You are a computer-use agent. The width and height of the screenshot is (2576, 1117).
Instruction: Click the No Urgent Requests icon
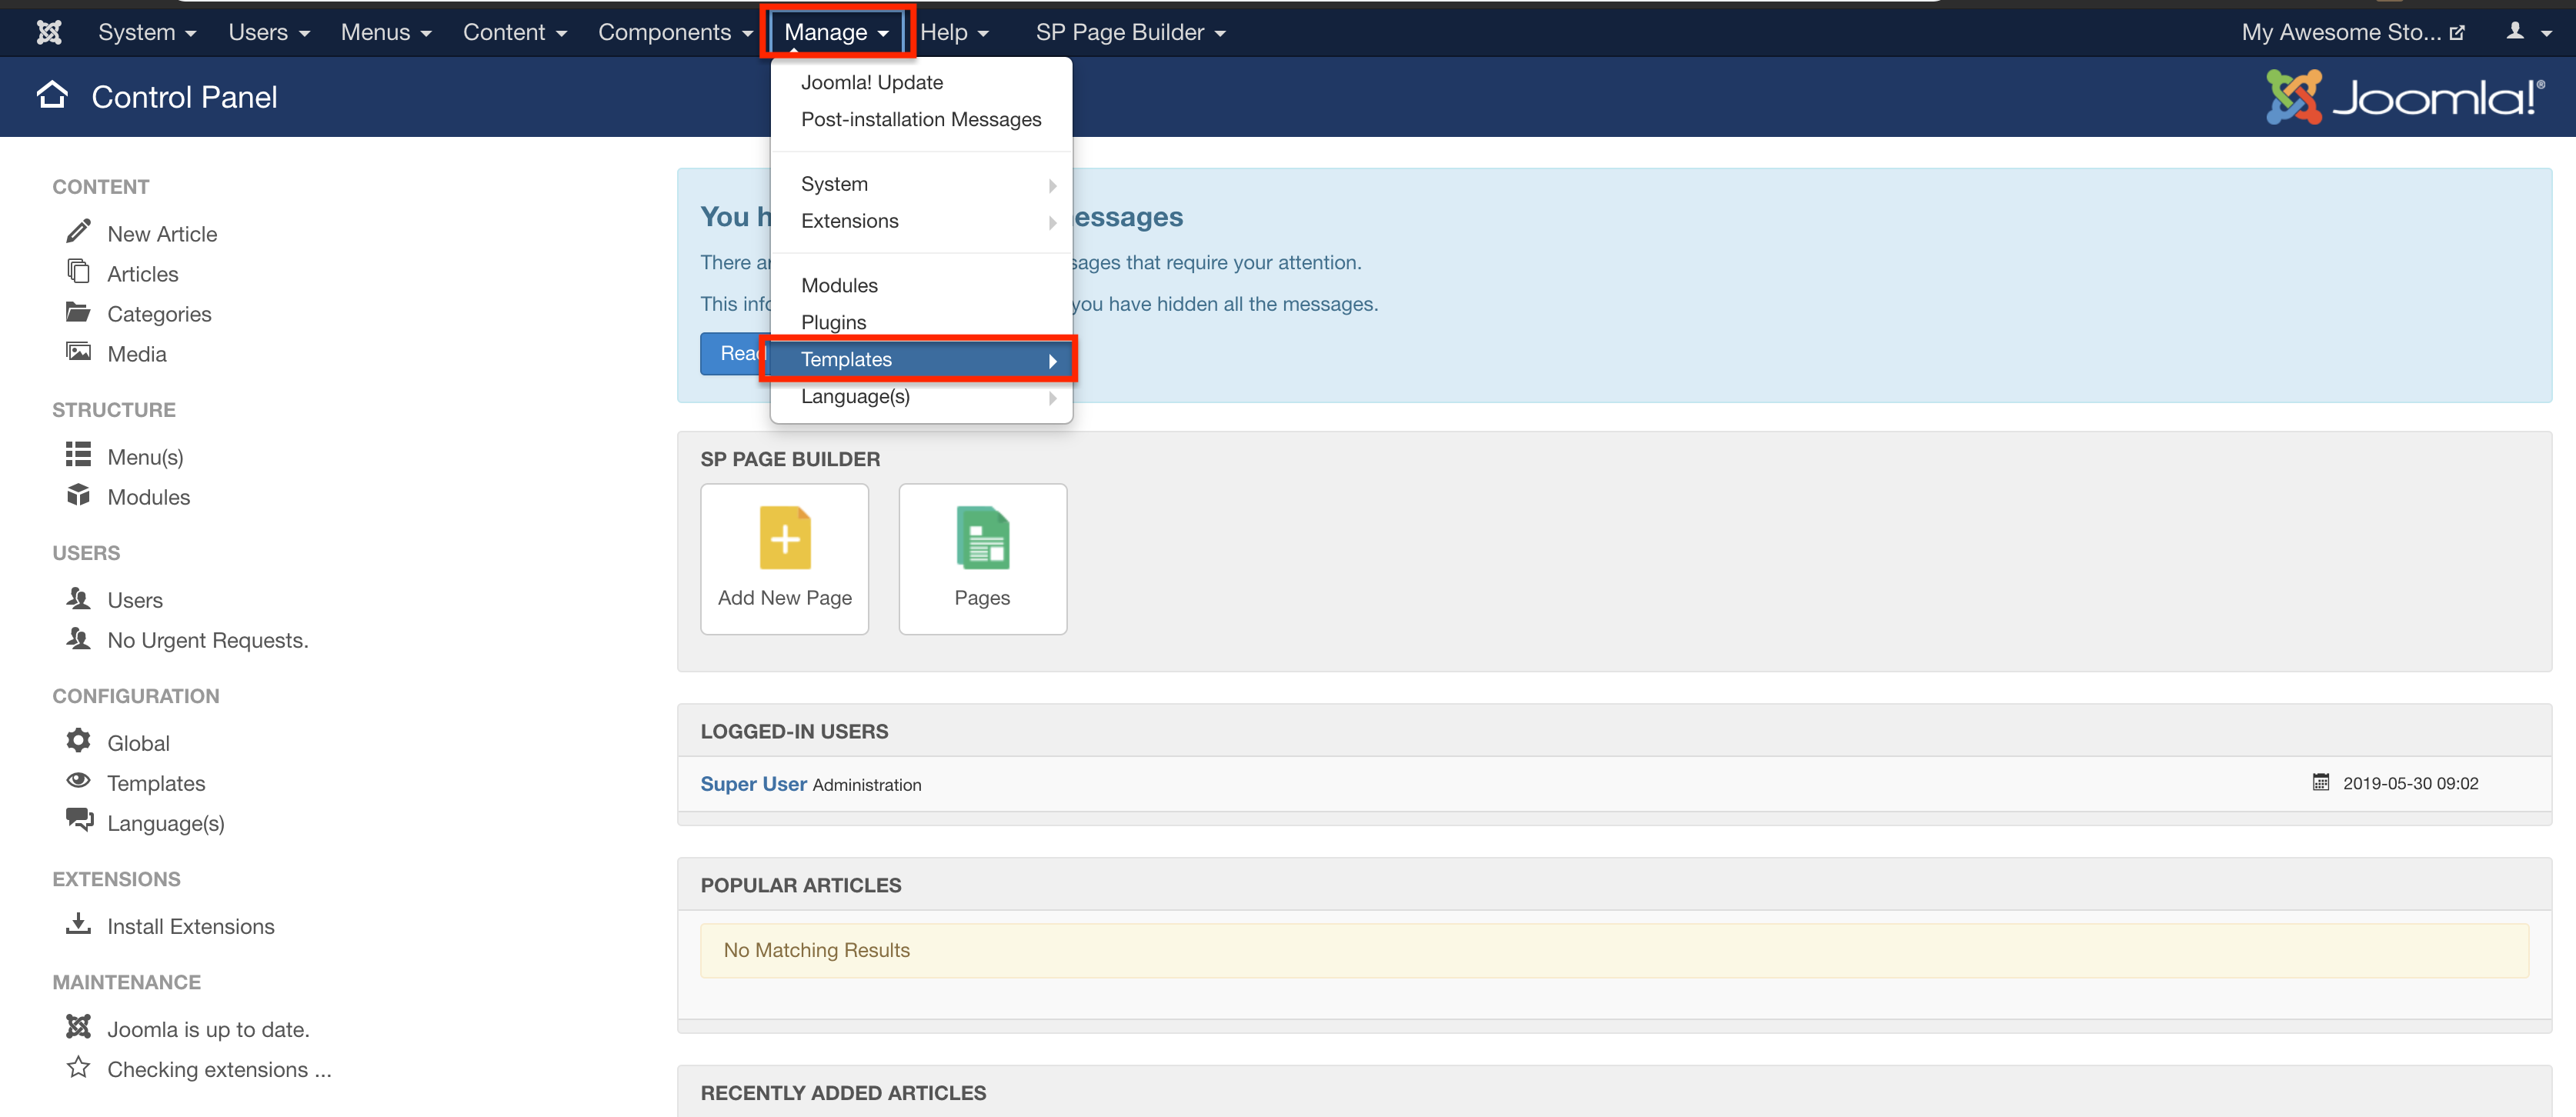(x=78, y=638)
